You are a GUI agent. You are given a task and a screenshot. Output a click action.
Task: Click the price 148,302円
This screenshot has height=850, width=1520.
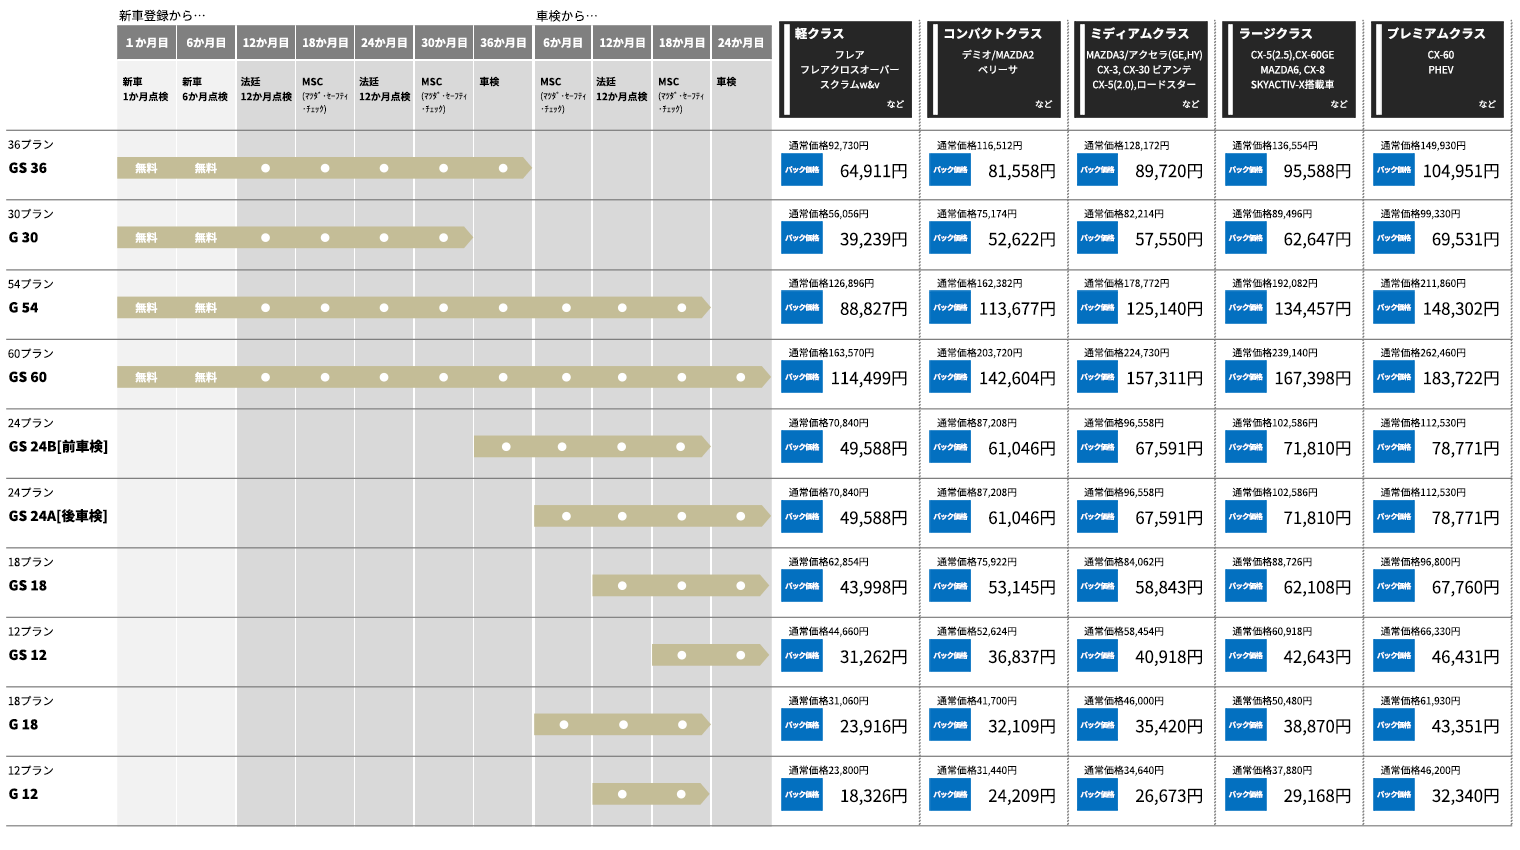(x=1461, y=309)
